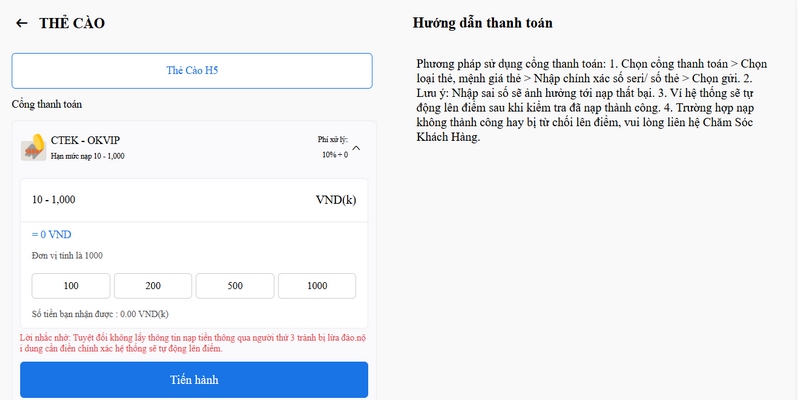The image size is (800, 400).
Task: Click the Phương pháp sử dụng instruction paragraph
Action: coord(592,101)
